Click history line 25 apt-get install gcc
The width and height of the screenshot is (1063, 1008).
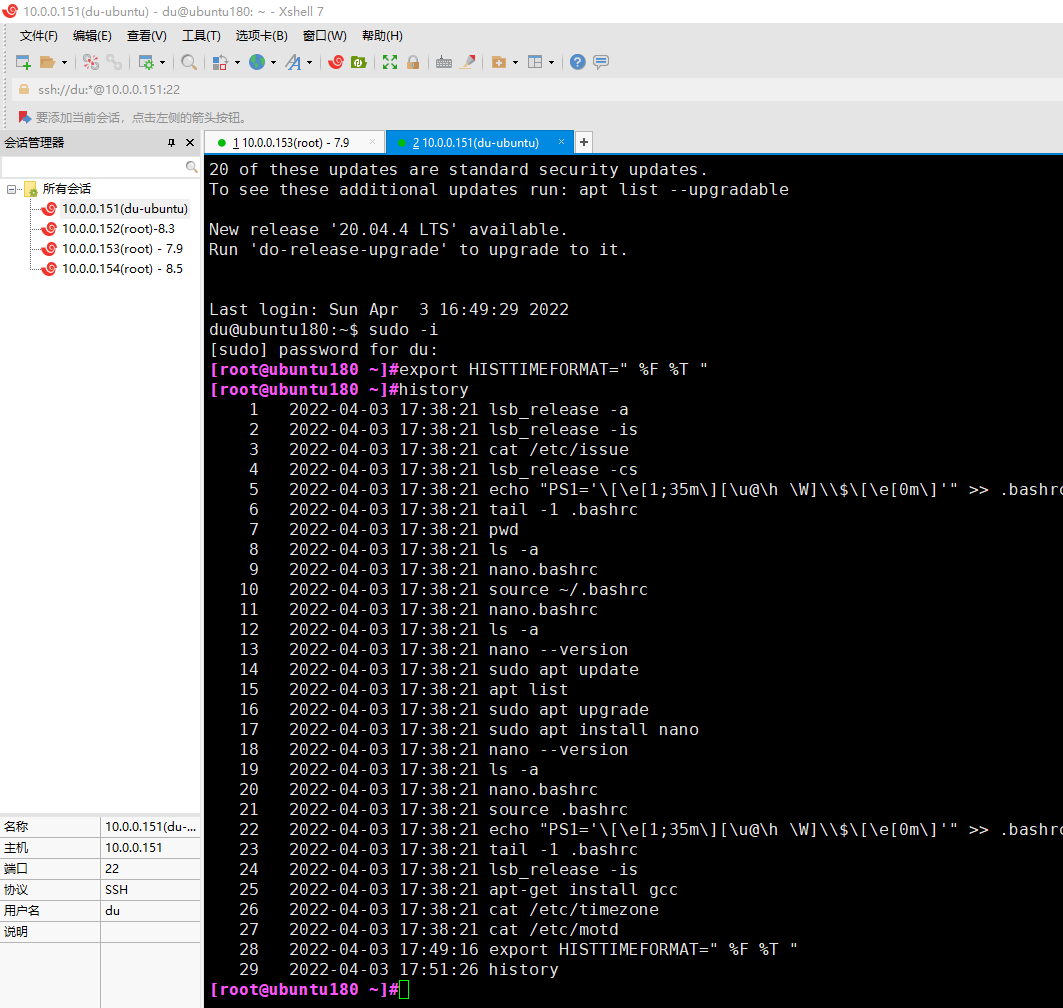pos(583,889)
